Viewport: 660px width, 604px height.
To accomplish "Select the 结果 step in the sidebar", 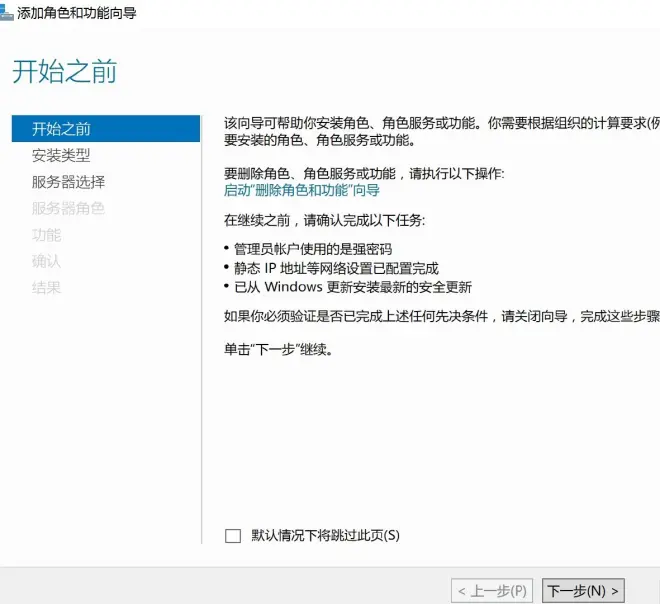I will tap(46, 288).
